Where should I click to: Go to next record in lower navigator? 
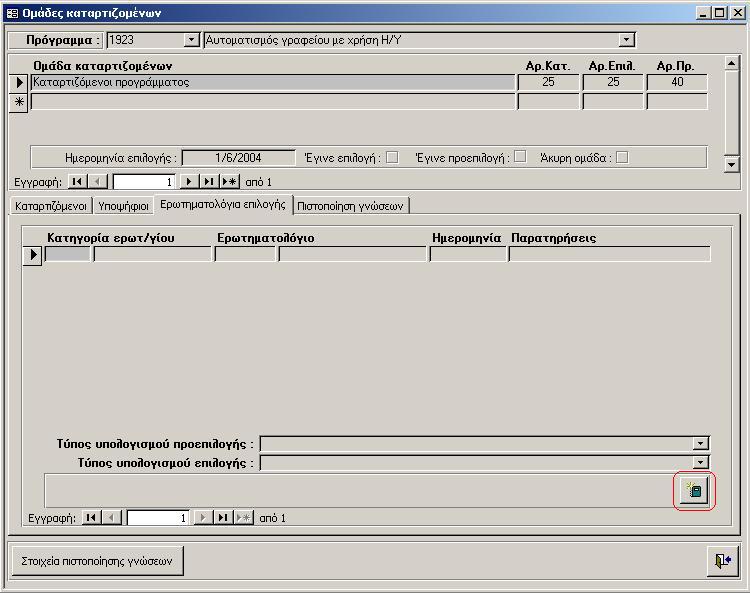click(x=203, y=518)
